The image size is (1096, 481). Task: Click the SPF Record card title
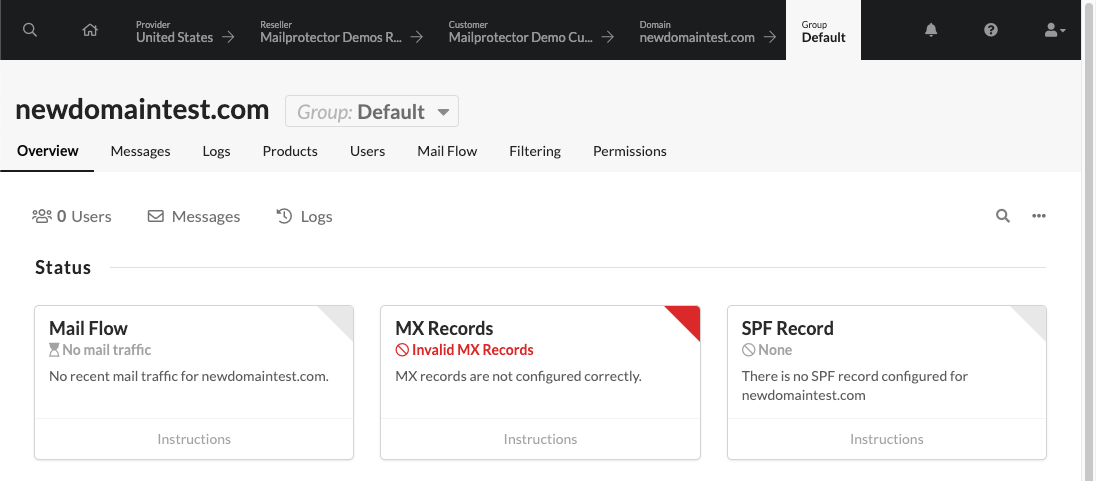pyautogui.click(x=788, y=328)
